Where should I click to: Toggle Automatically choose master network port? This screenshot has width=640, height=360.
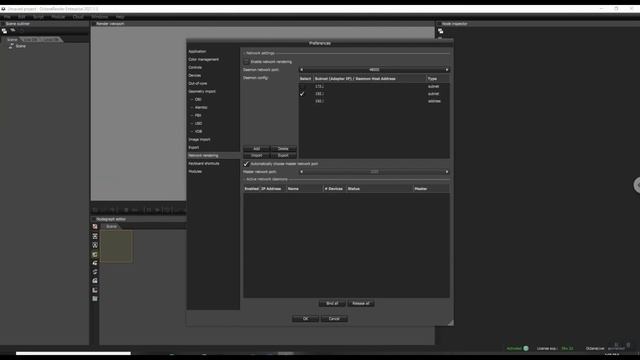click(246, 164)
